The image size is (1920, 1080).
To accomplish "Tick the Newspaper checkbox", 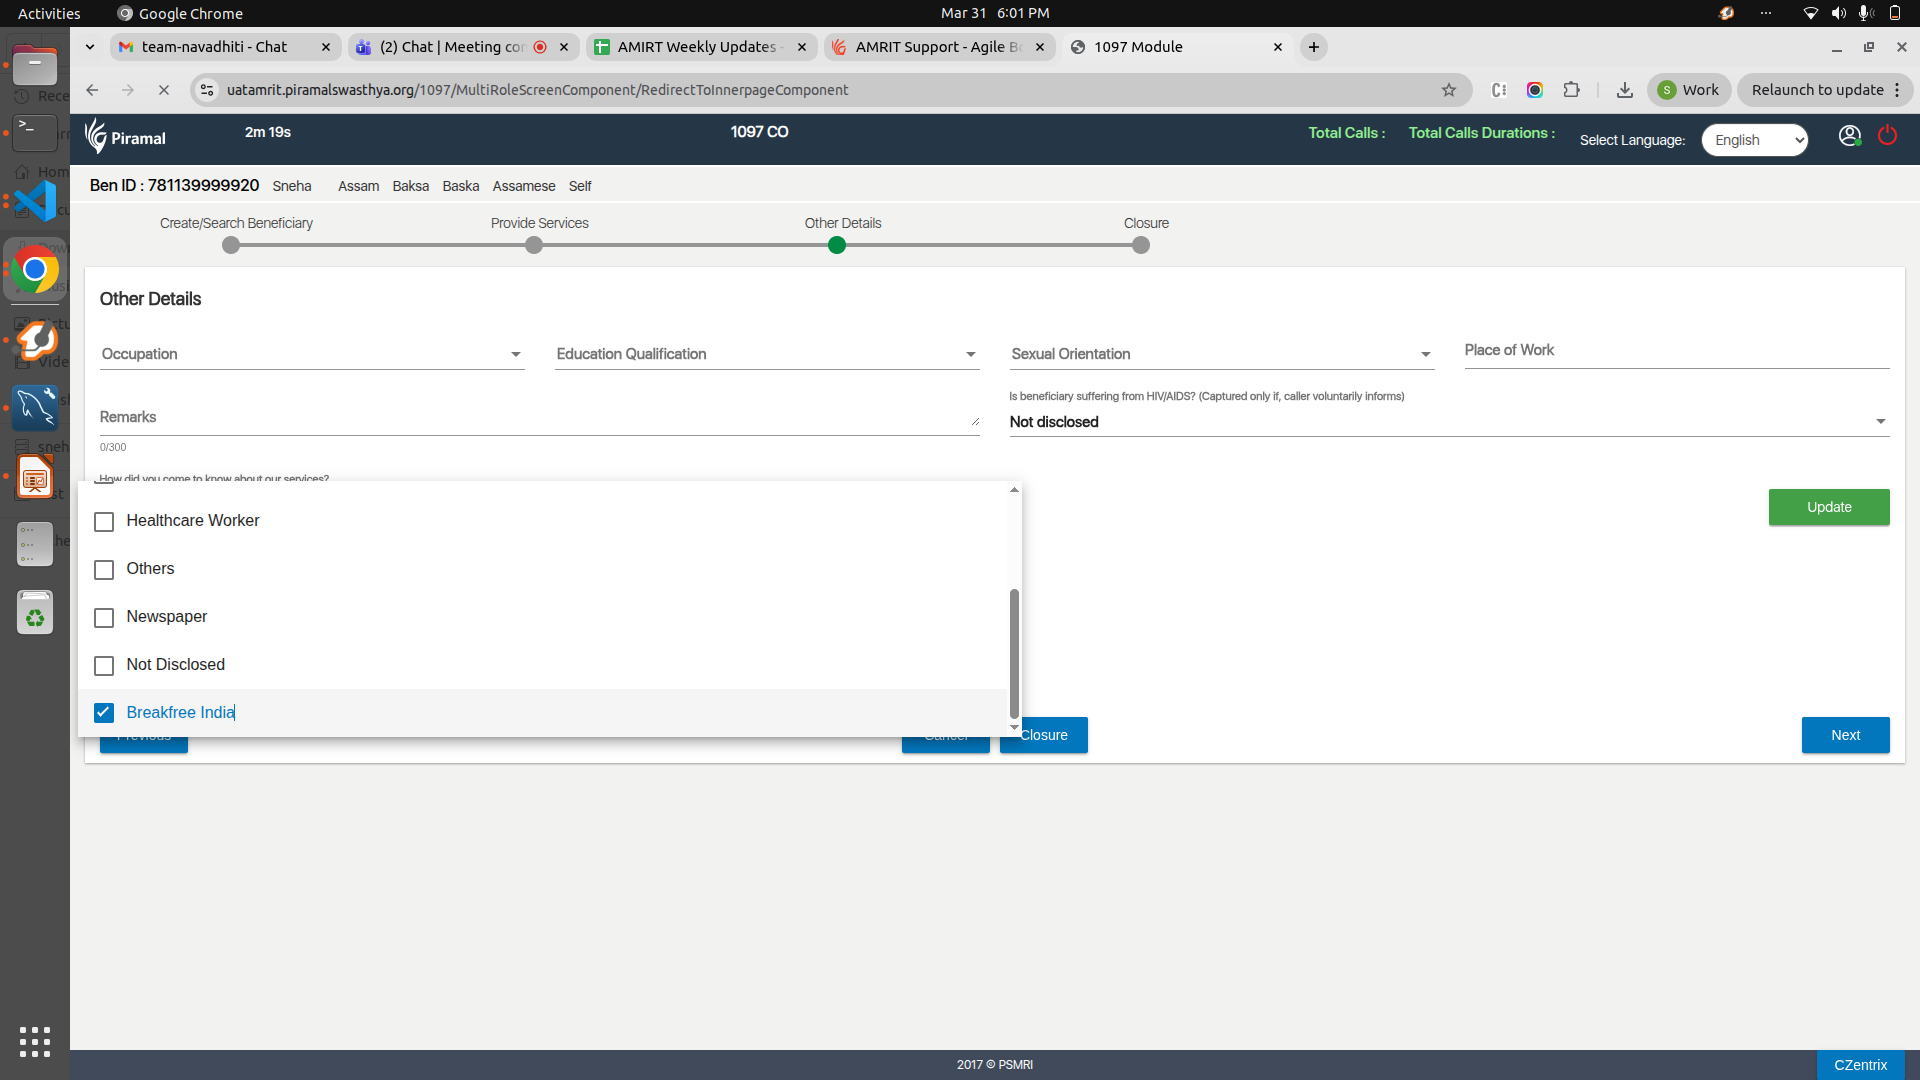I will 104,618.
